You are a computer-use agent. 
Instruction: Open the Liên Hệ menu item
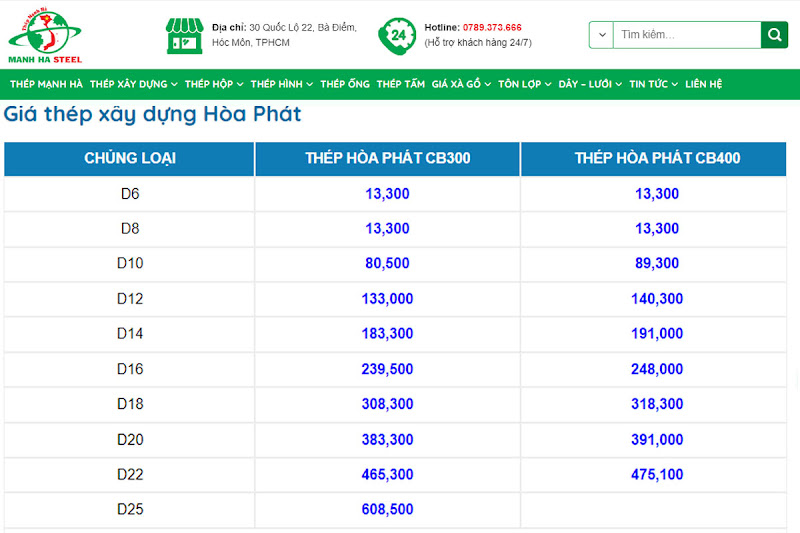pos(703,84)
